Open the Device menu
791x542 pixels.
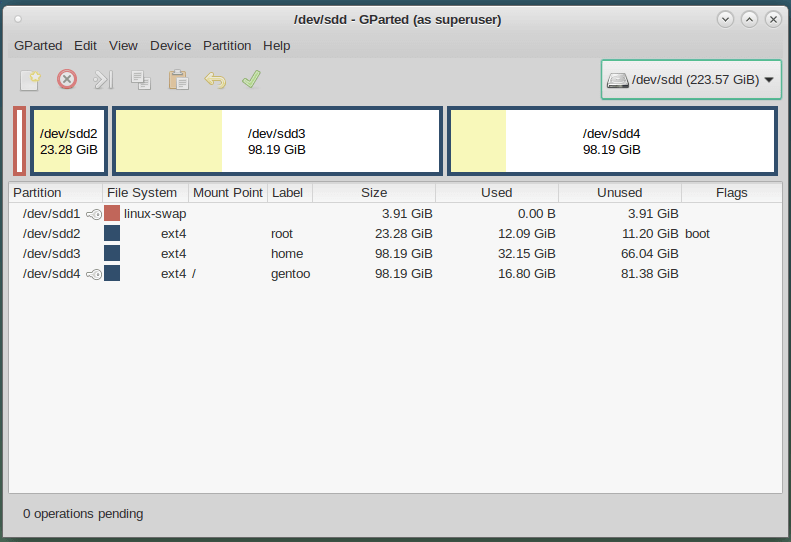click(170, 45)
